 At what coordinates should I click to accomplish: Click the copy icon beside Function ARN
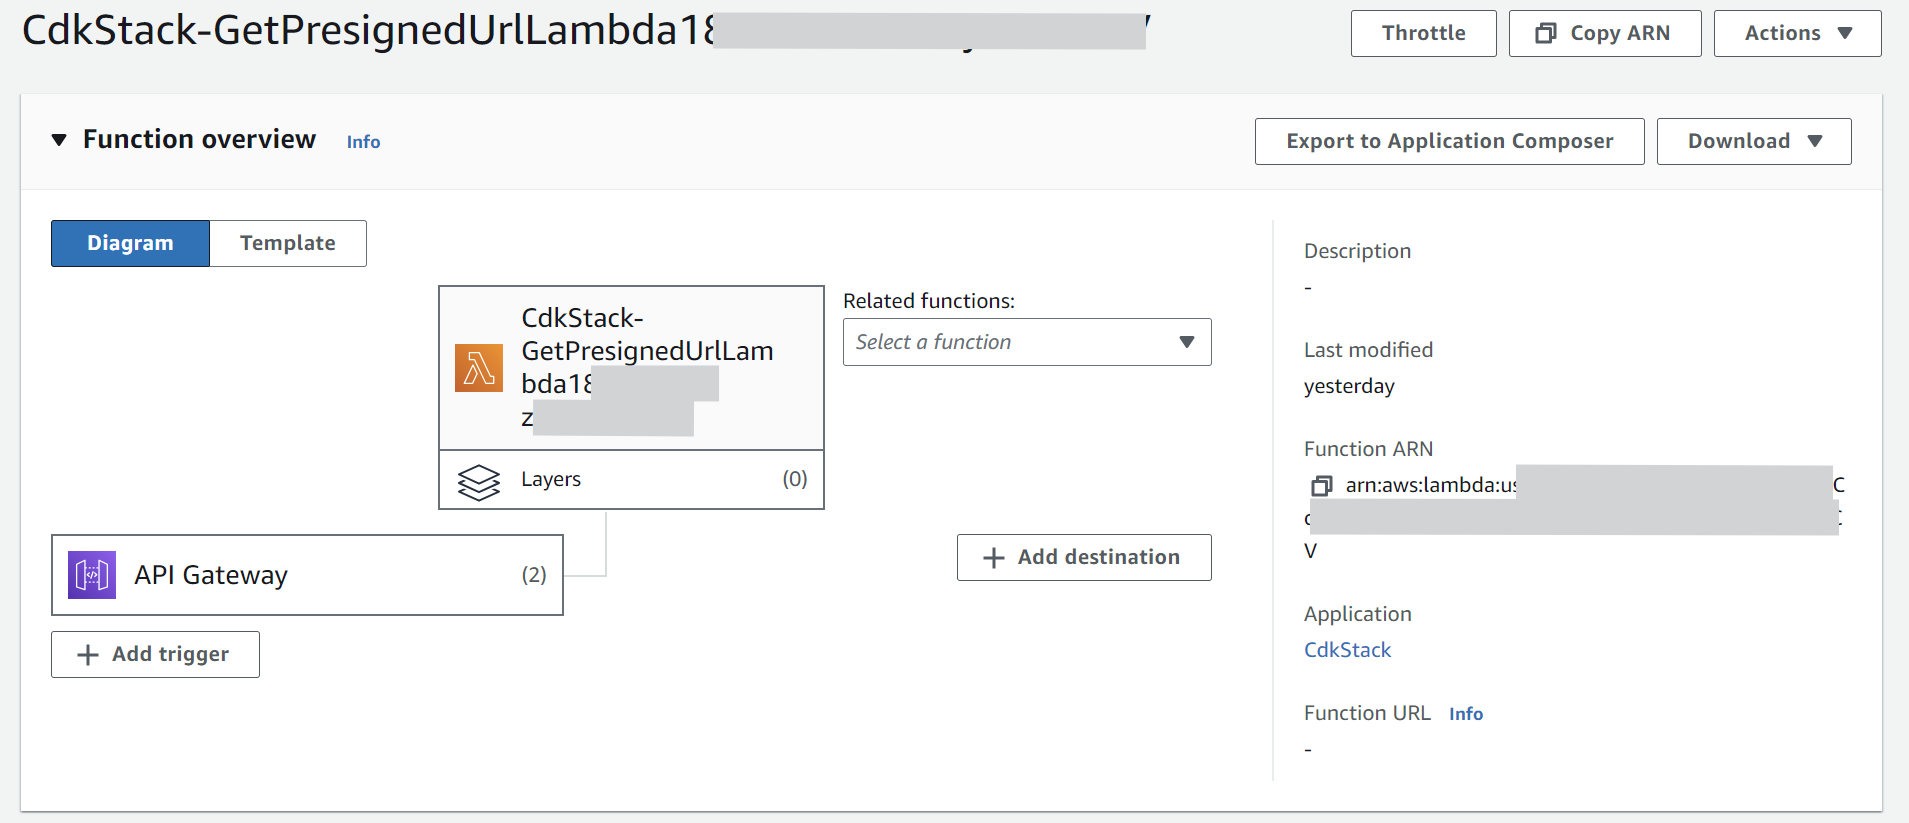(x=1322, y=486)
